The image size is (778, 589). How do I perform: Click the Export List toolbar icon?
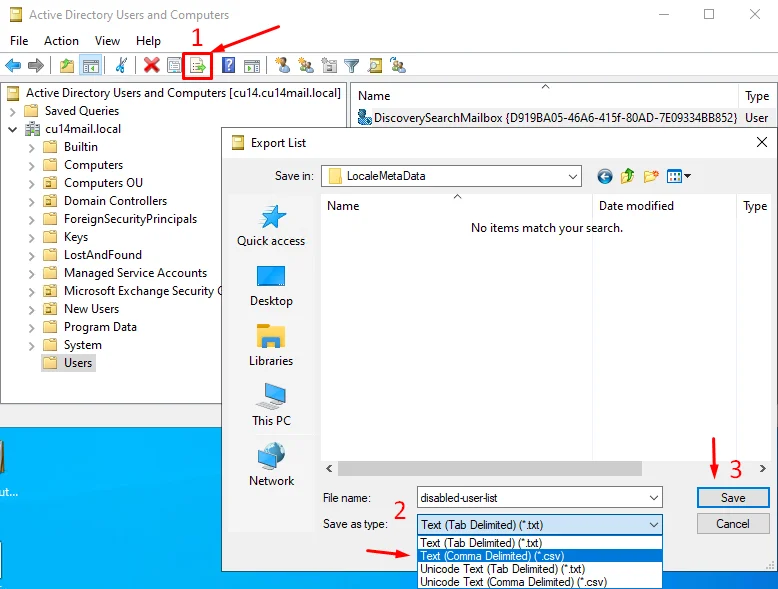click(198, 65)
